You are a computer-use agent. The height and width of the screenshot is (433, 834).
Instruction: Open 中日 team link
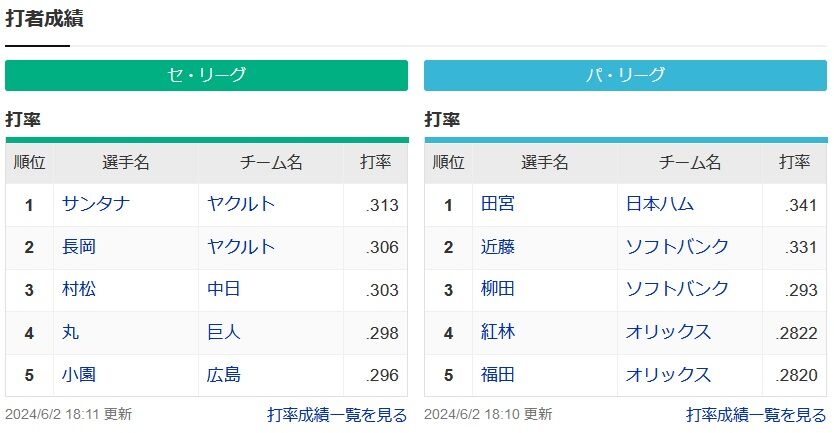coord(224,290)
